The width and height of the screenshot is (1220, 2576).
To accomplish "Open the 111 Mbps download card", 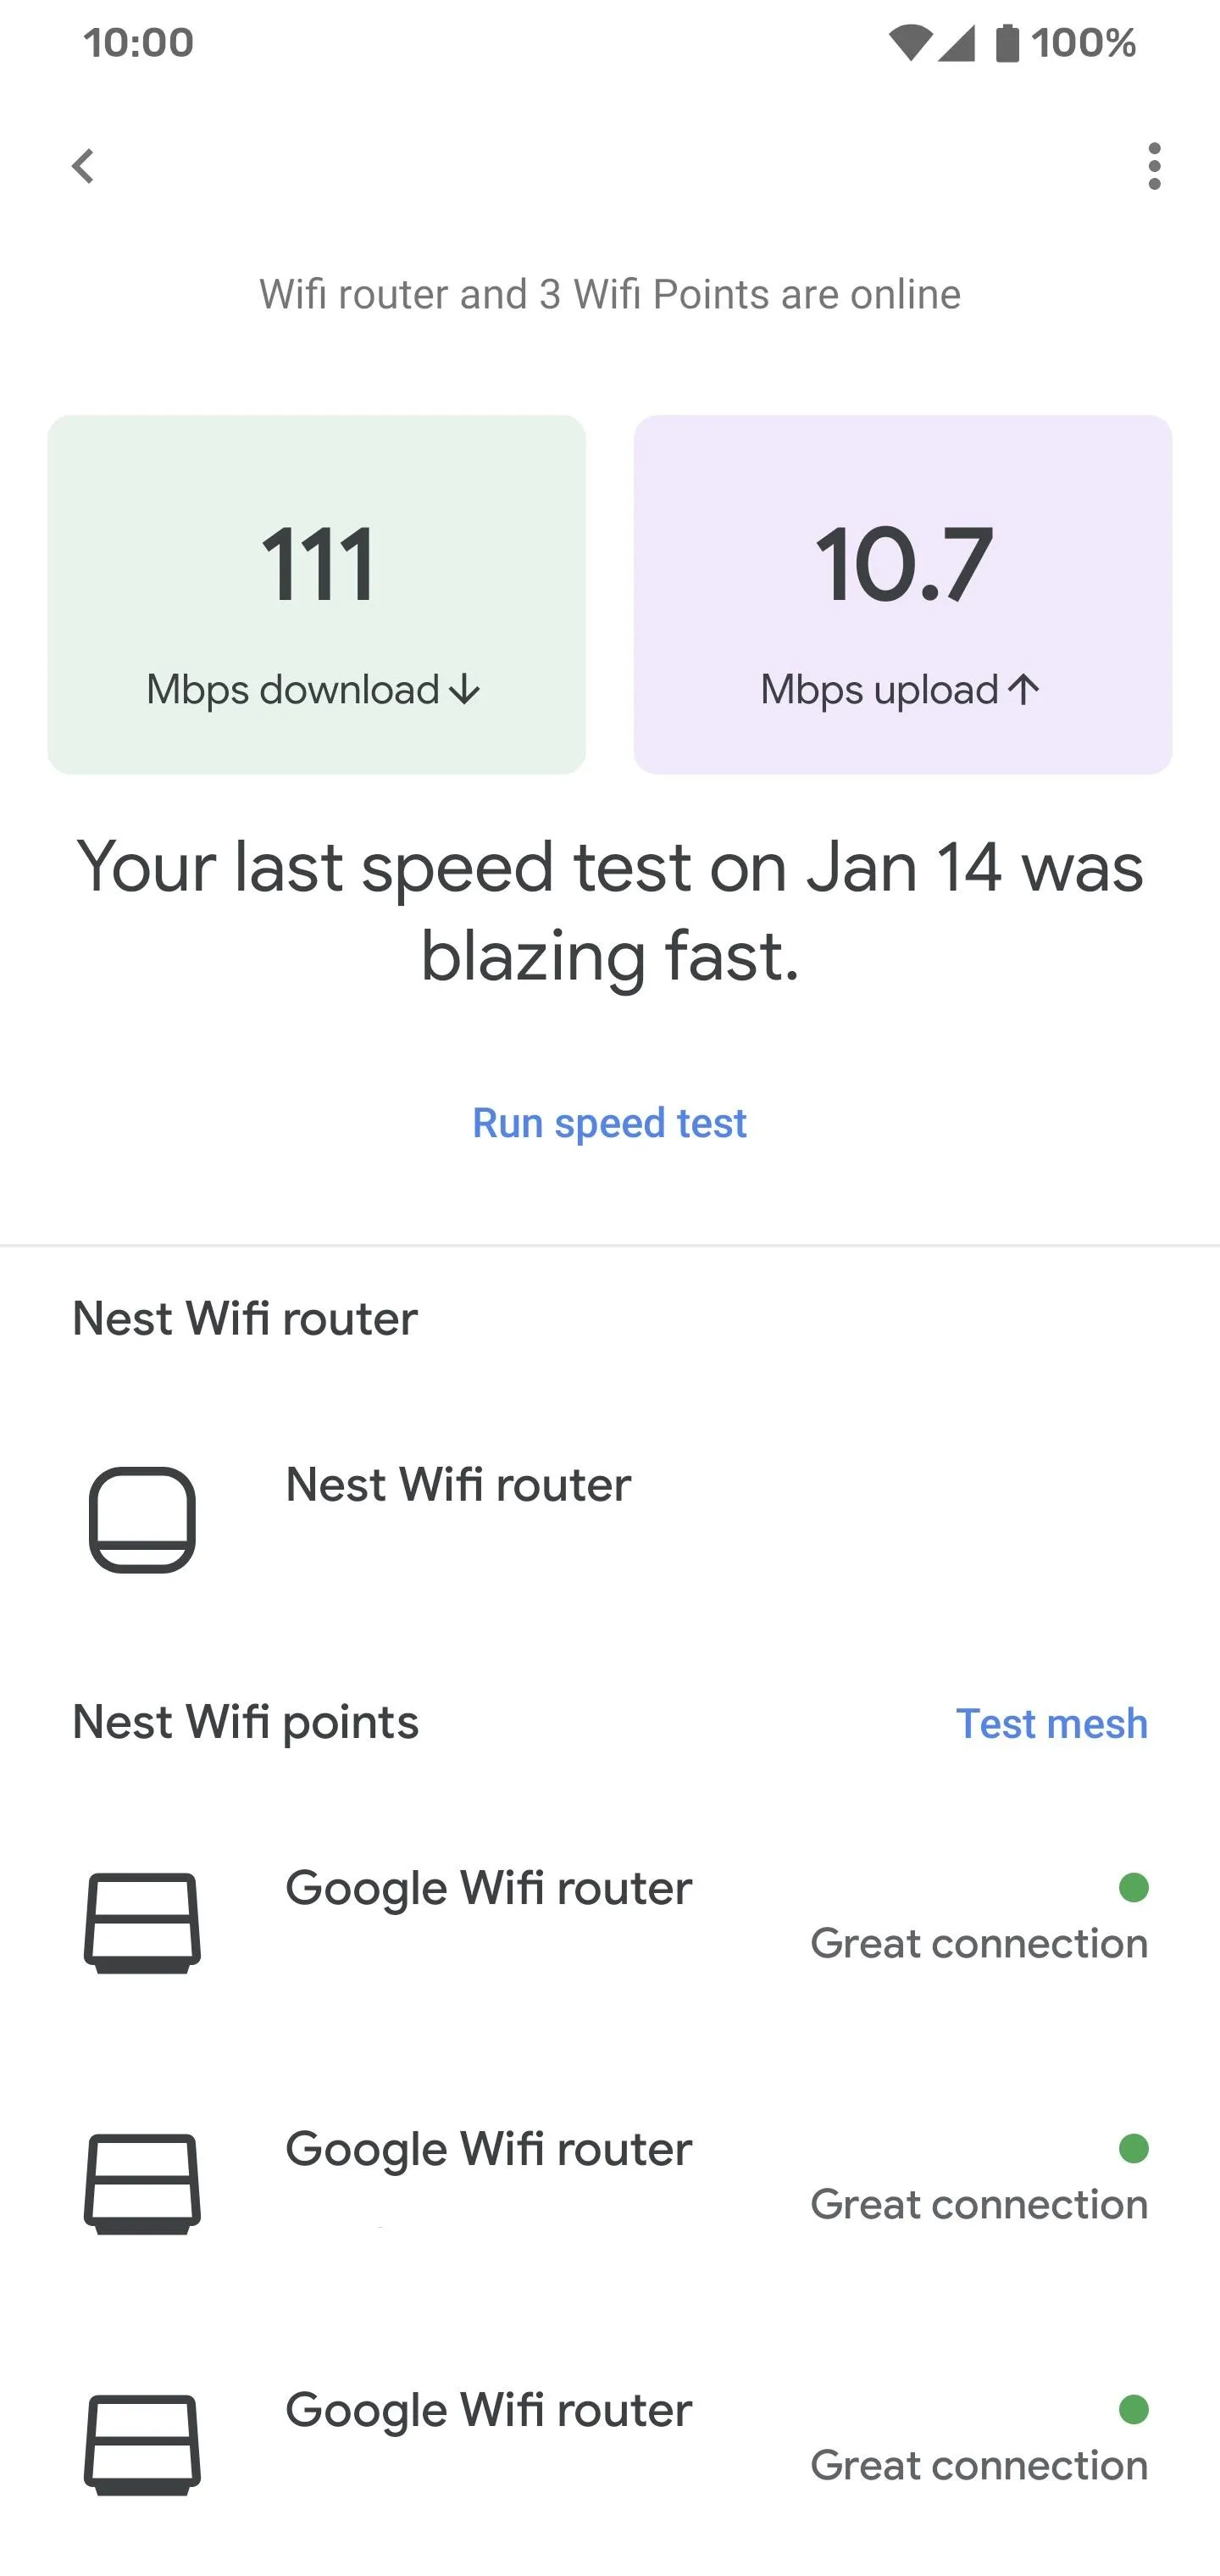I will 317,594.
